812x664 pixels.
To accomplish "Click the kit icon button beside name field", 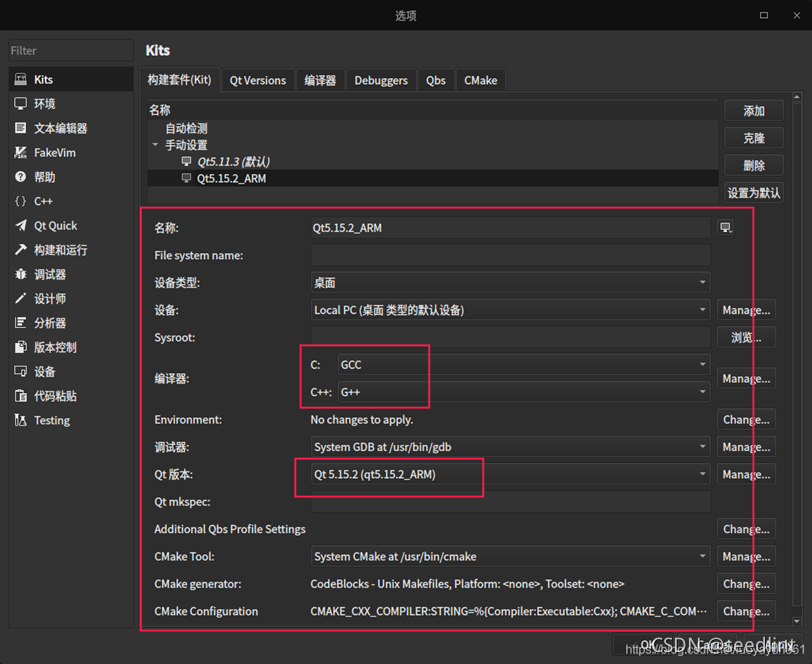I will coord(726,227).
